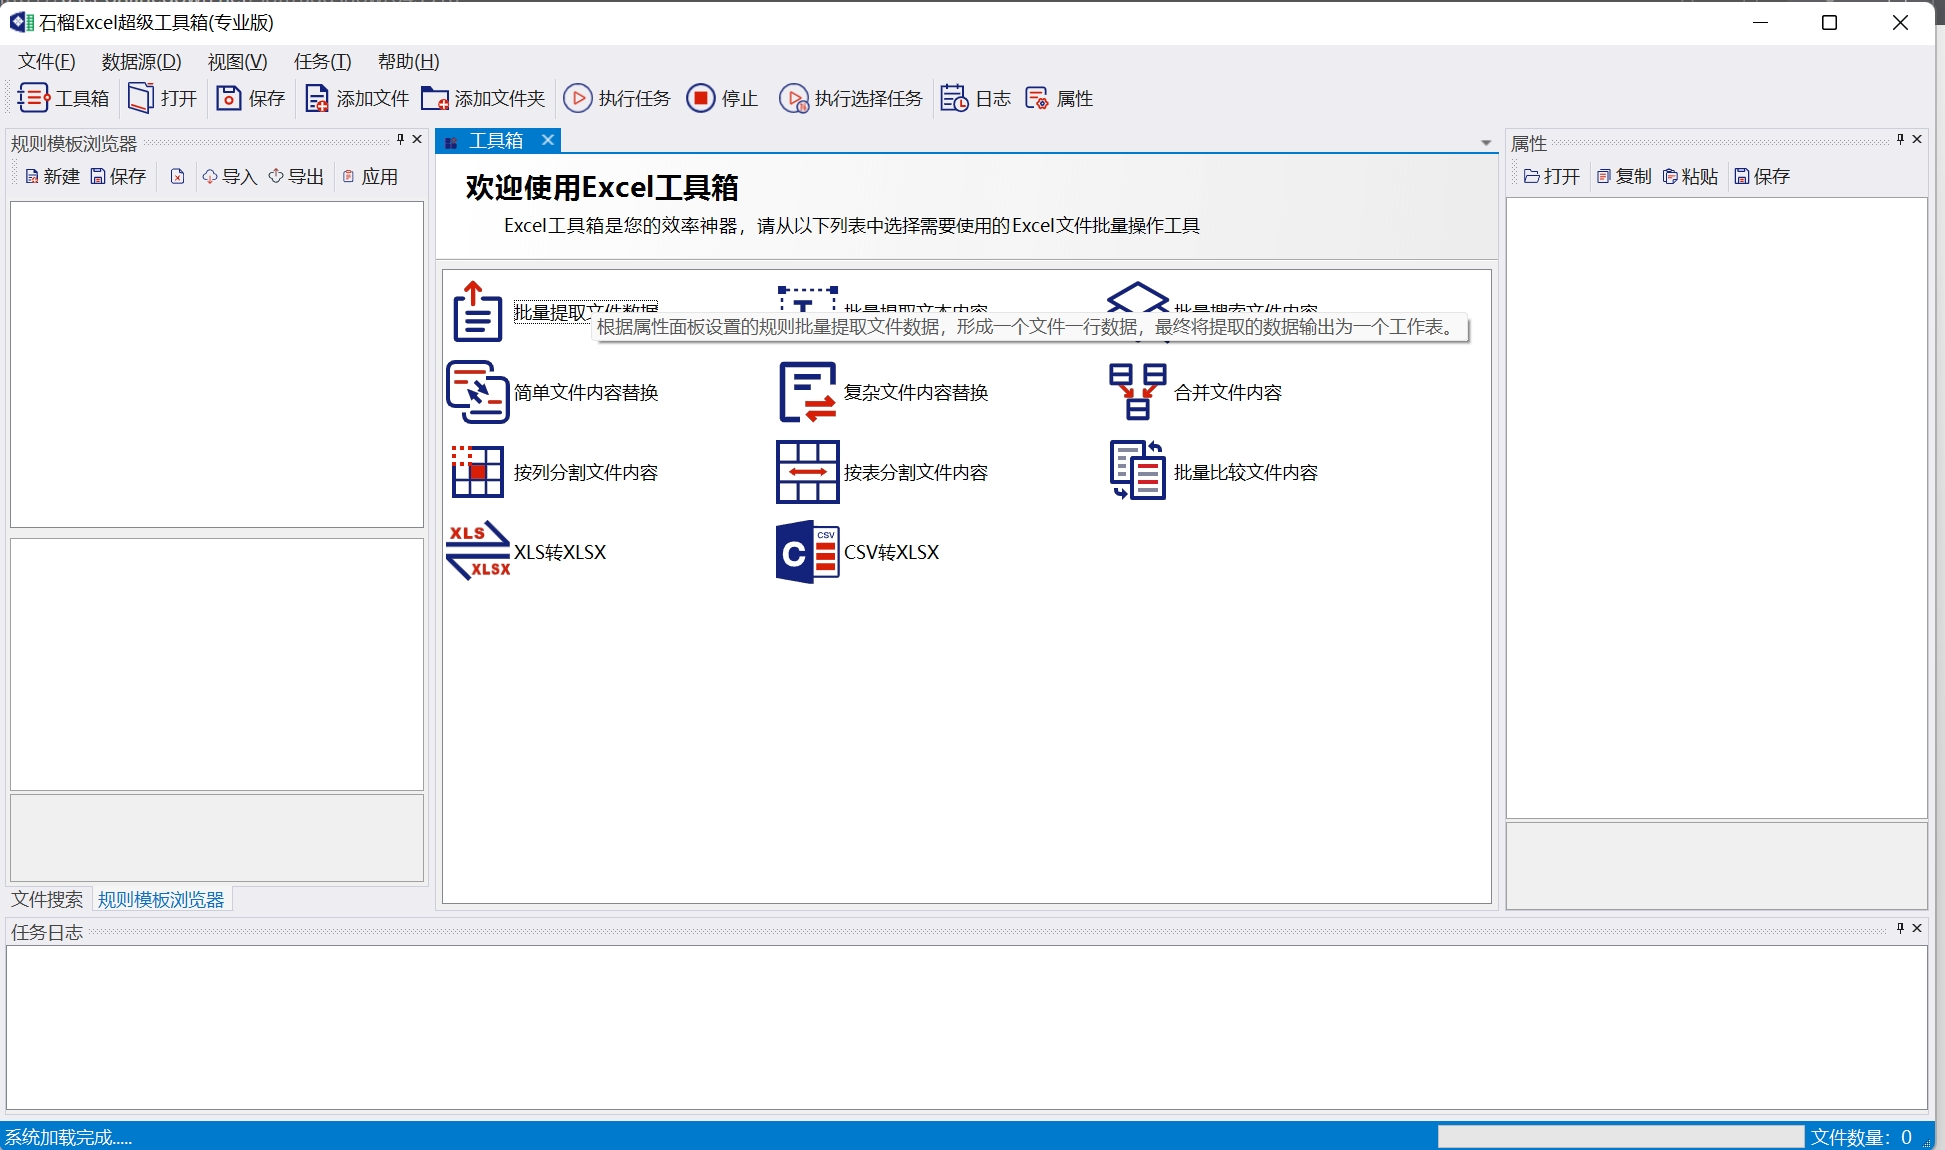Viewport: 1945px width, 1150px height.
Task: Click 保存 in the main toolbar
Action: (251, 98)
